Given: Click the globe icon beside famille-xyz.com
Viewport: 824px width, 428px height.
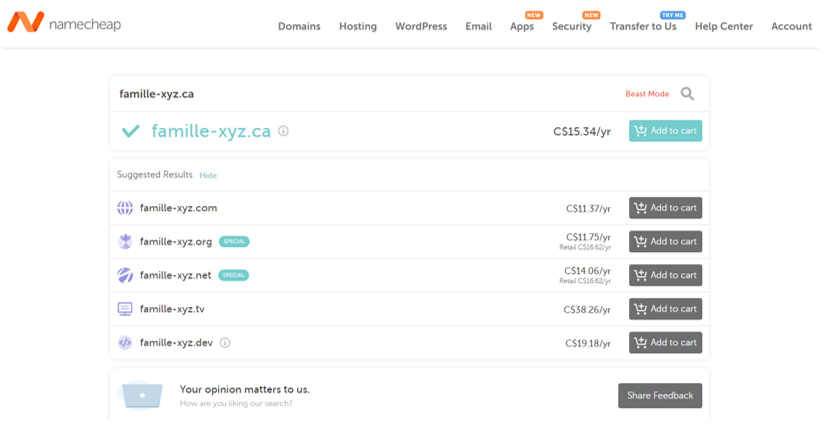Looking at the screenshot, I should (x=125, y=208).
